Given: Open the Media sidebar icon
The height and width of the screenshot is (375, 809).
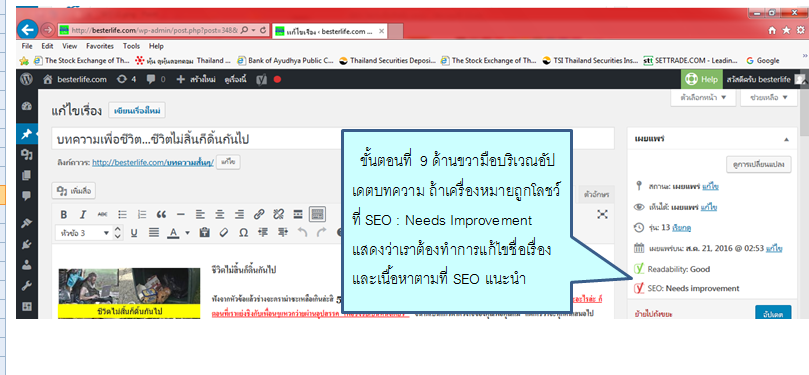Looking at the screenshot, I should click(x=27, y=154).
